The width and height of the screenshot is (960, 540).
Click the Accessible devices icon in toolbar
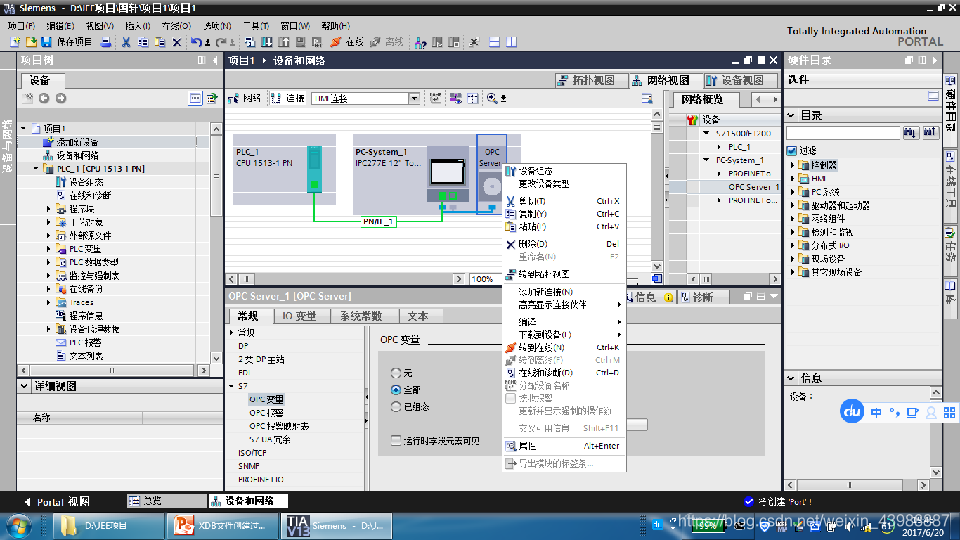pos(420,42)
